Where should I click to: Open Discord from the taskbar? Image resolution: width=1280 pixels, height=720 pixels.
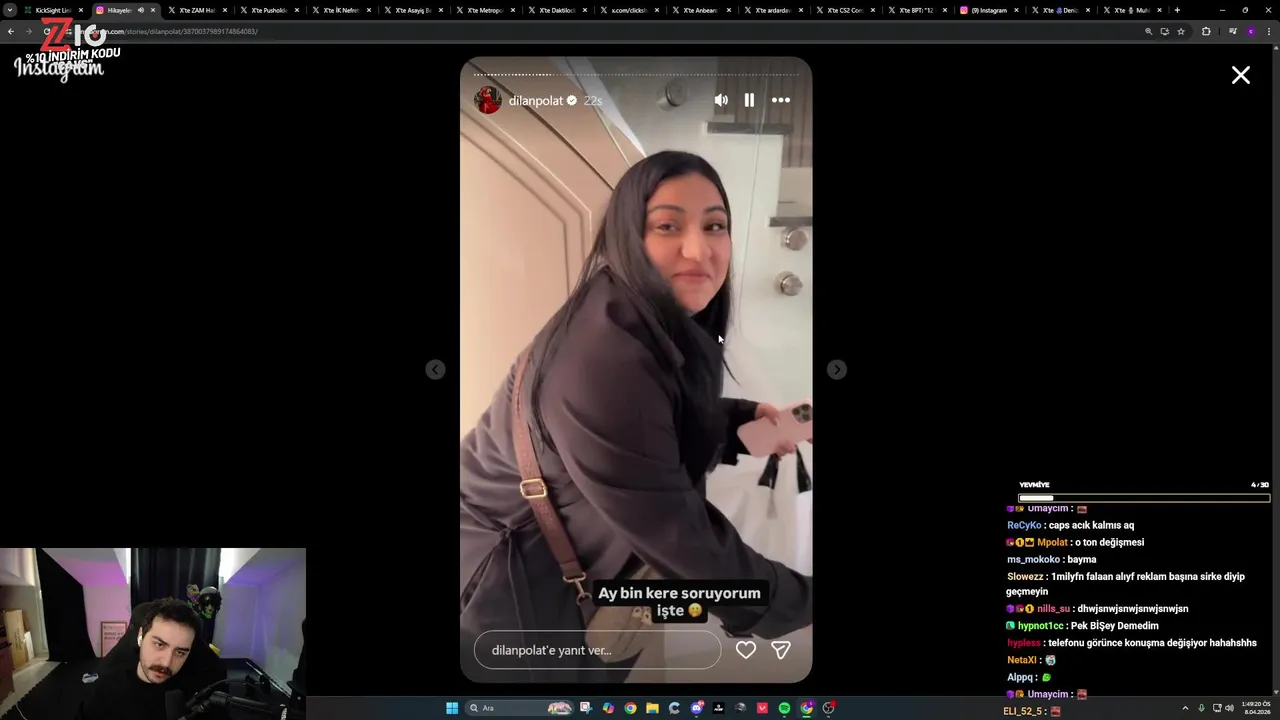(697, 708)
